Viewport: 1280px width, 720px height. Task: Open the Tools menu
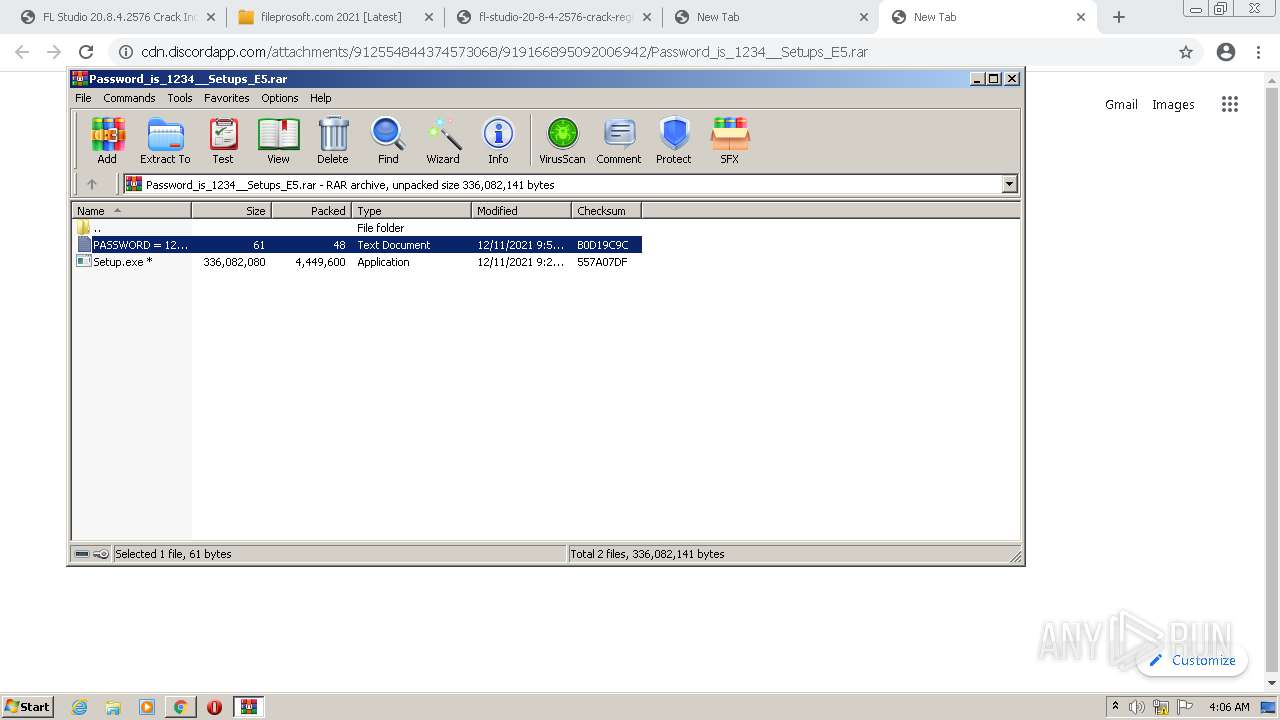coord(180,98)
